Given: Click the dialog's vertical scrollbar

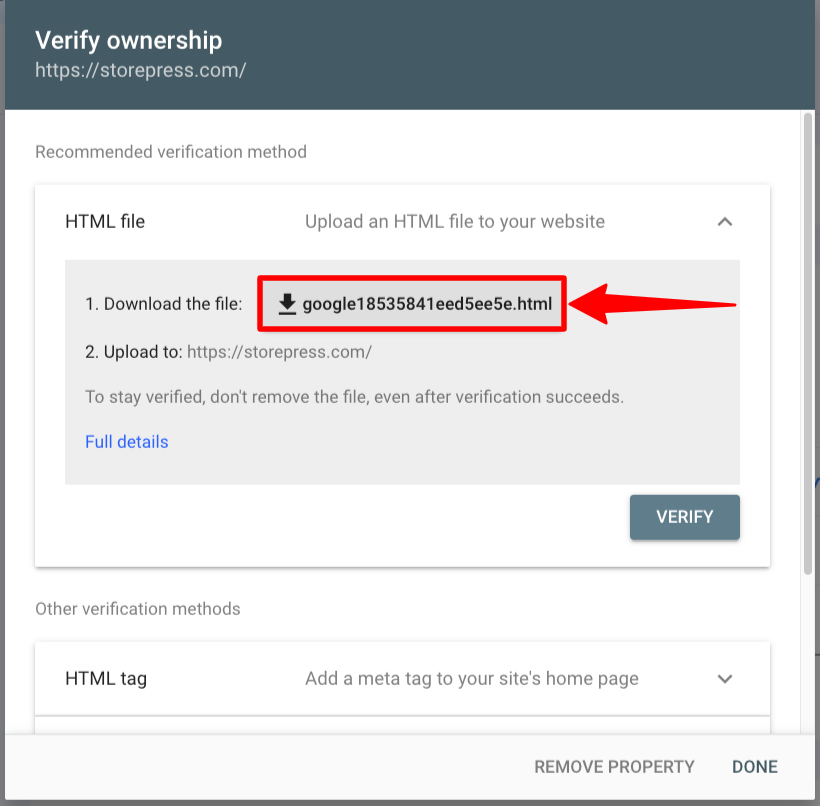Looking at the screenshot, I should click(808, 343).
